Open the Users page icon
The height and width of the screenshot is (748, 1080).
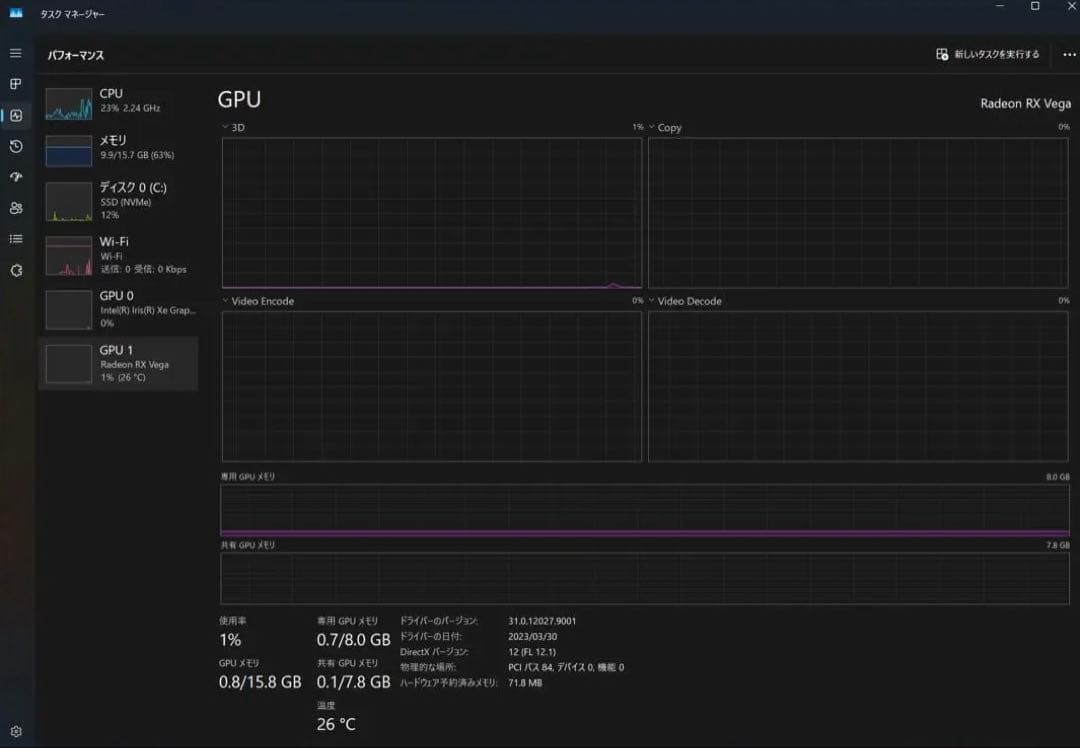pyautogui.click(x=14, y=209)
